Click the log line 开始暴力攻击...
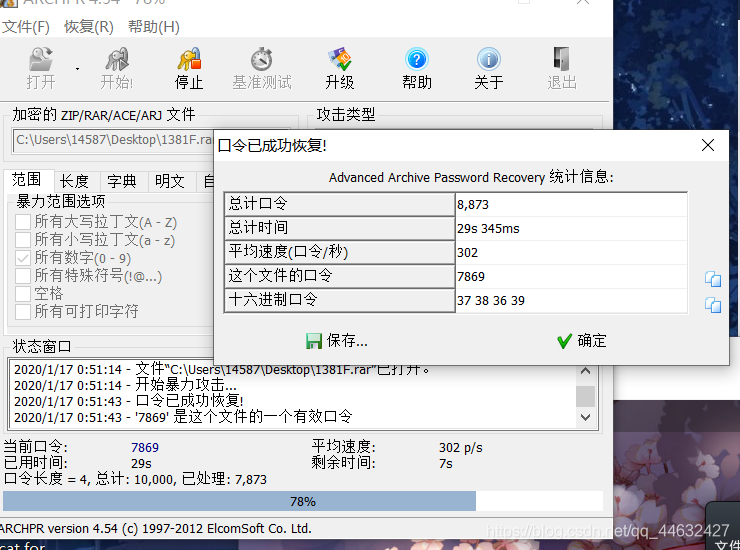The image size is (740, 550). [126, 385]
